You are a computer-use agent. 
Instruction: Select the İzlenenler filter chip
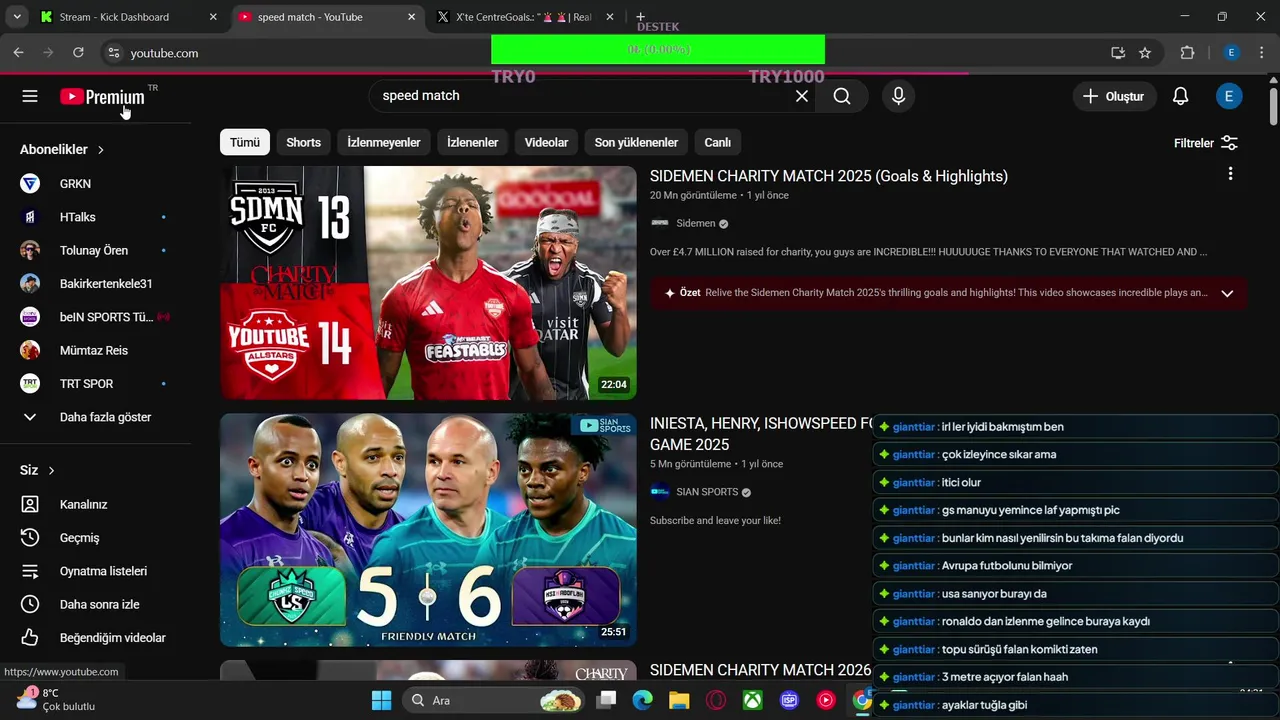(473, 142)
